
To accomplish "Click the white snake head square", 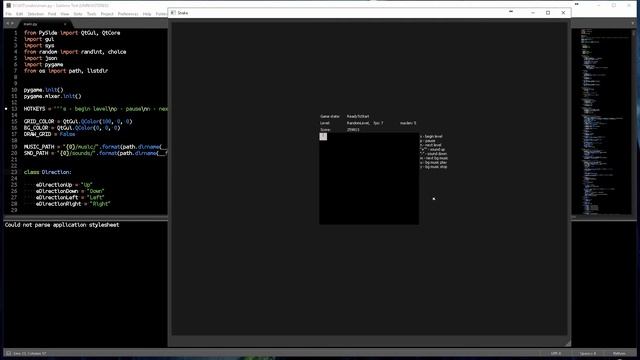I will click(x=323, y=136).
